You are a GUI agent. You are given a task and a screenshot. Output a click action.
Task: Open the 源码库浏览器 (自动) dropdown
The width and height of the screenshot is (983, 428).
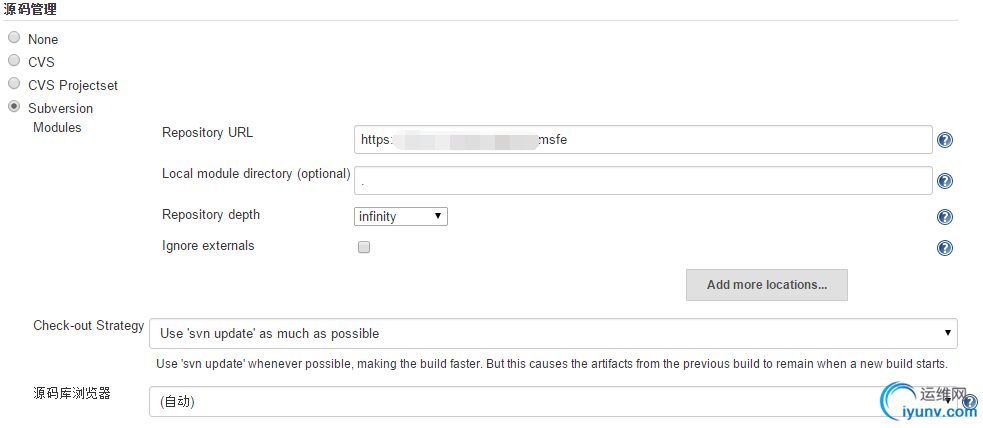(x=553, y=402)
